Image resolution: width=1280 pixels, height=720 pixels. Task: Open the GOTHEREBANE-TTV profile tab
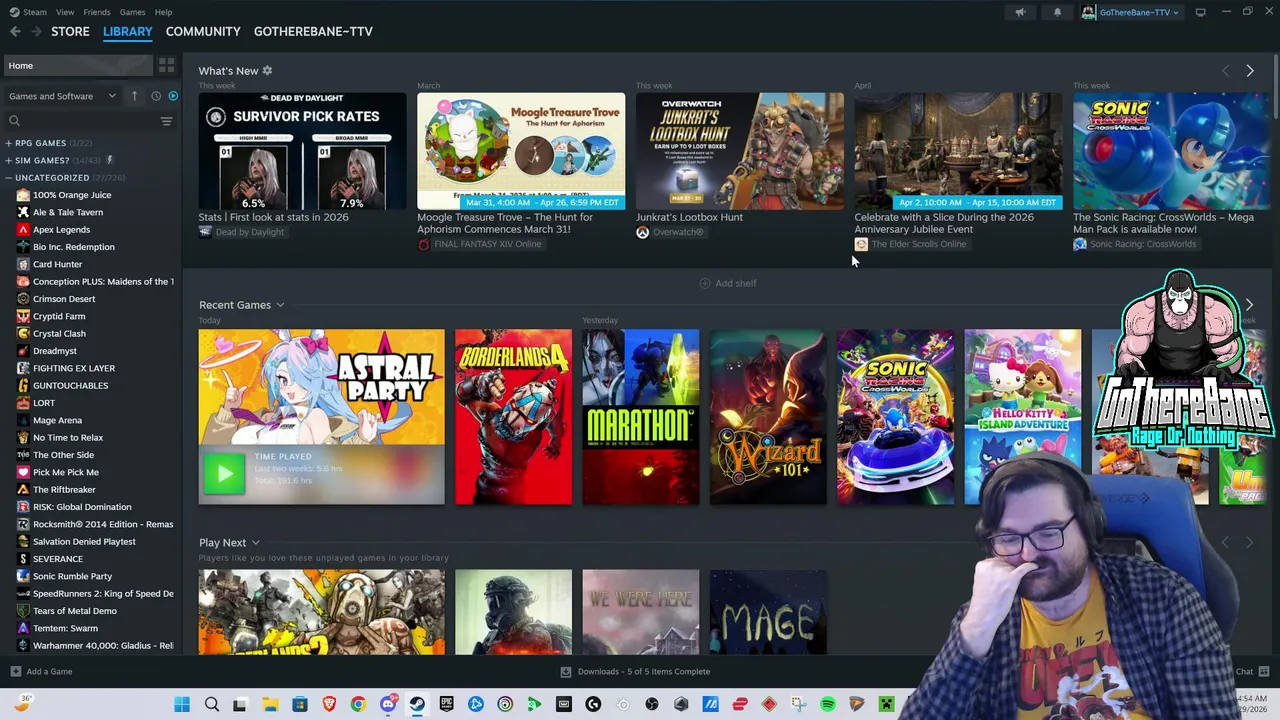(x=313, y=31)
